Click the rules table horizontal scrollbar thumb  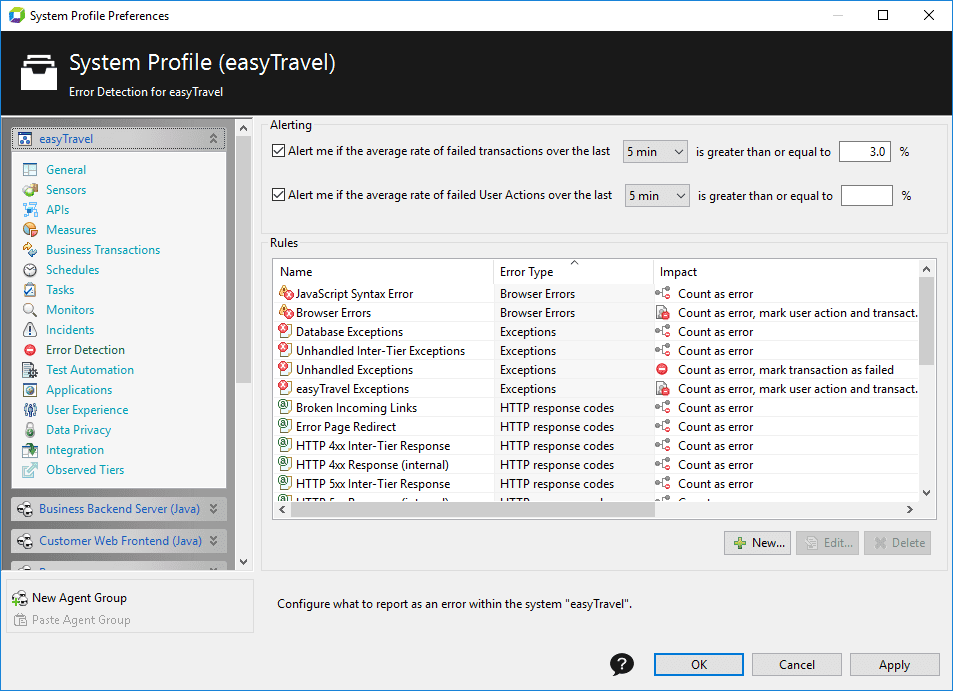[472, 509]
